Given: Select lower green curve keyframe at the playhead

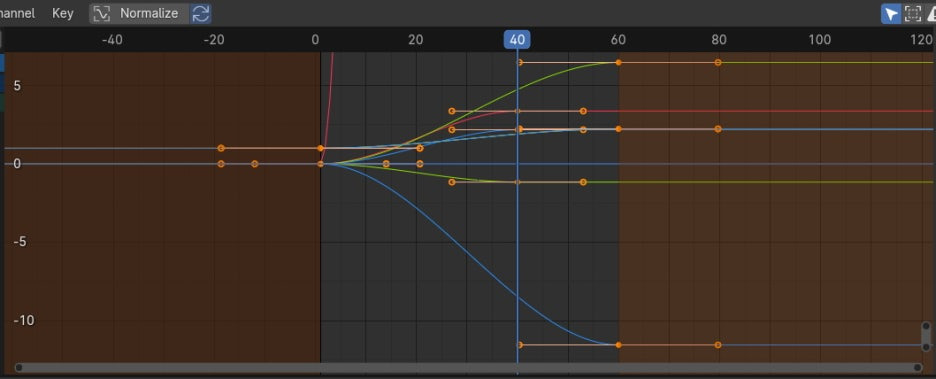Looking at the screenshot, I should 518,182.
